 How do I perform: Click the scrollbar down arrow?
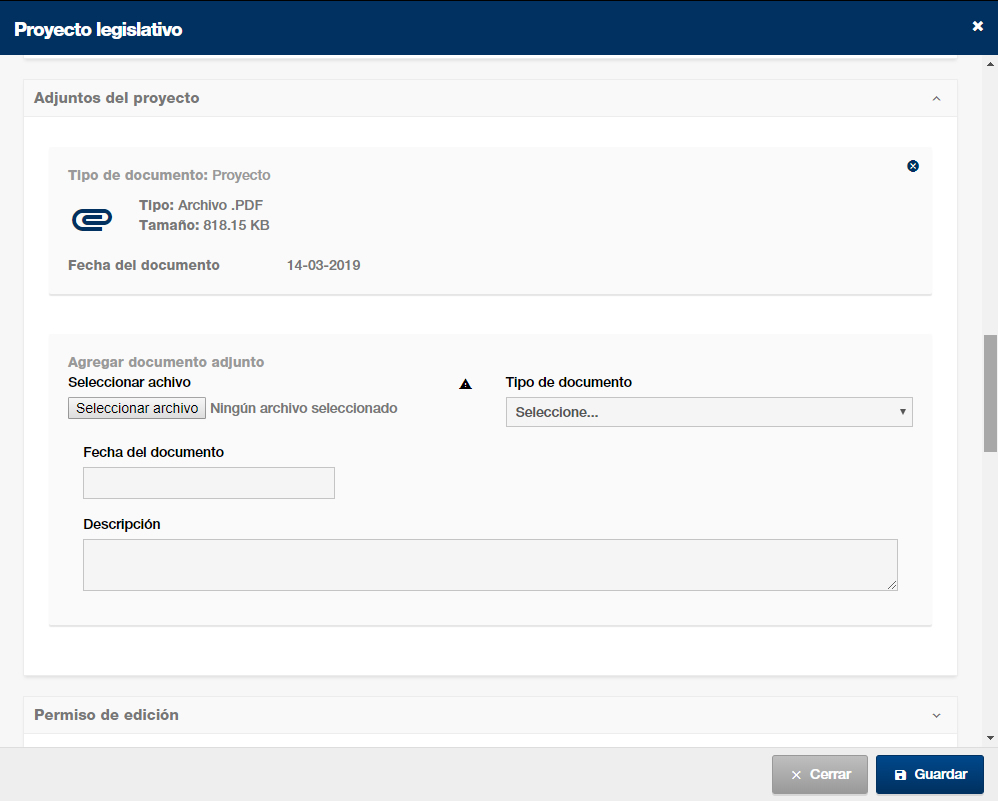[990, 738]
